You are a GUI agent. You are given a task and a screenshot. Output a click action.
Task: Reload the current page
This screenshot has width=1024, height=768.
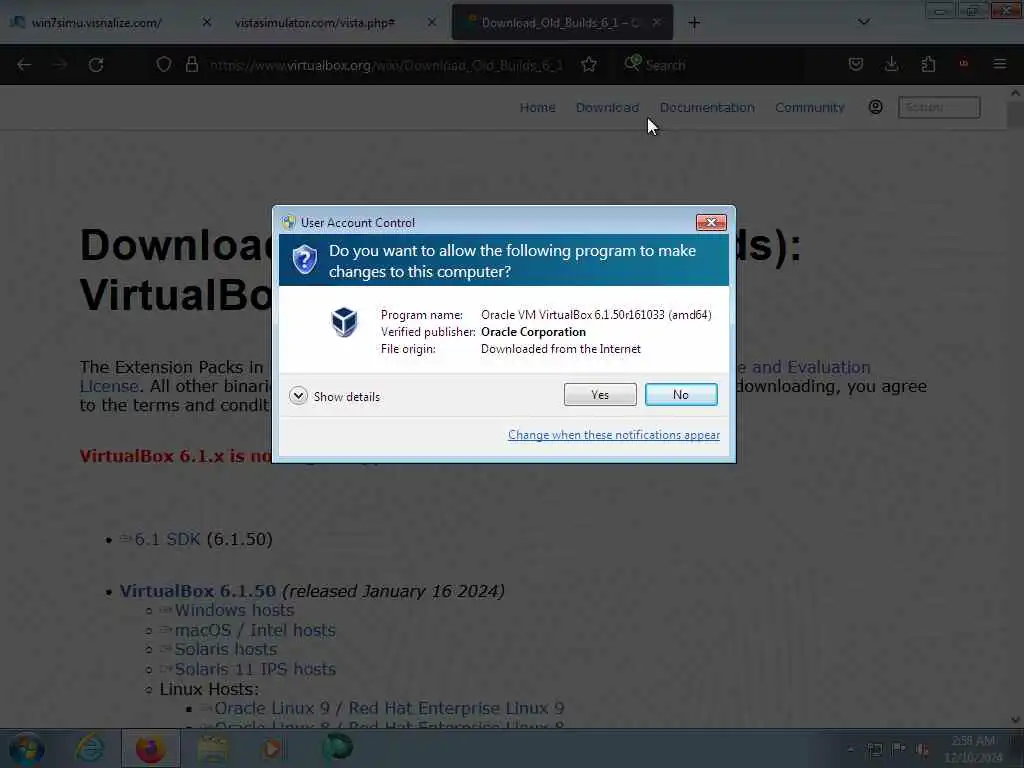coord(96,65)
